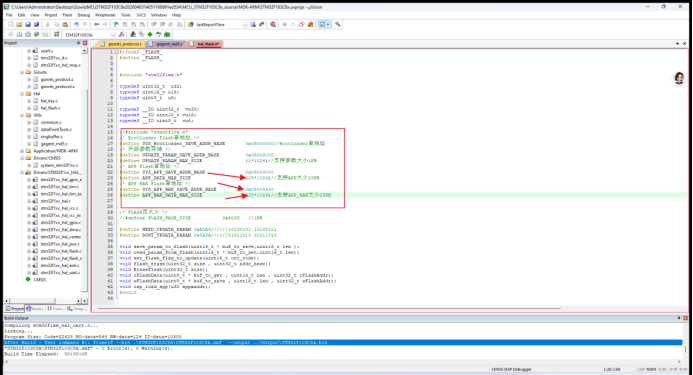Image resolution: width=693 pixels, height=375 pixels.
Task: Select the CMSIS component in project tree
Action: point(39,279)
